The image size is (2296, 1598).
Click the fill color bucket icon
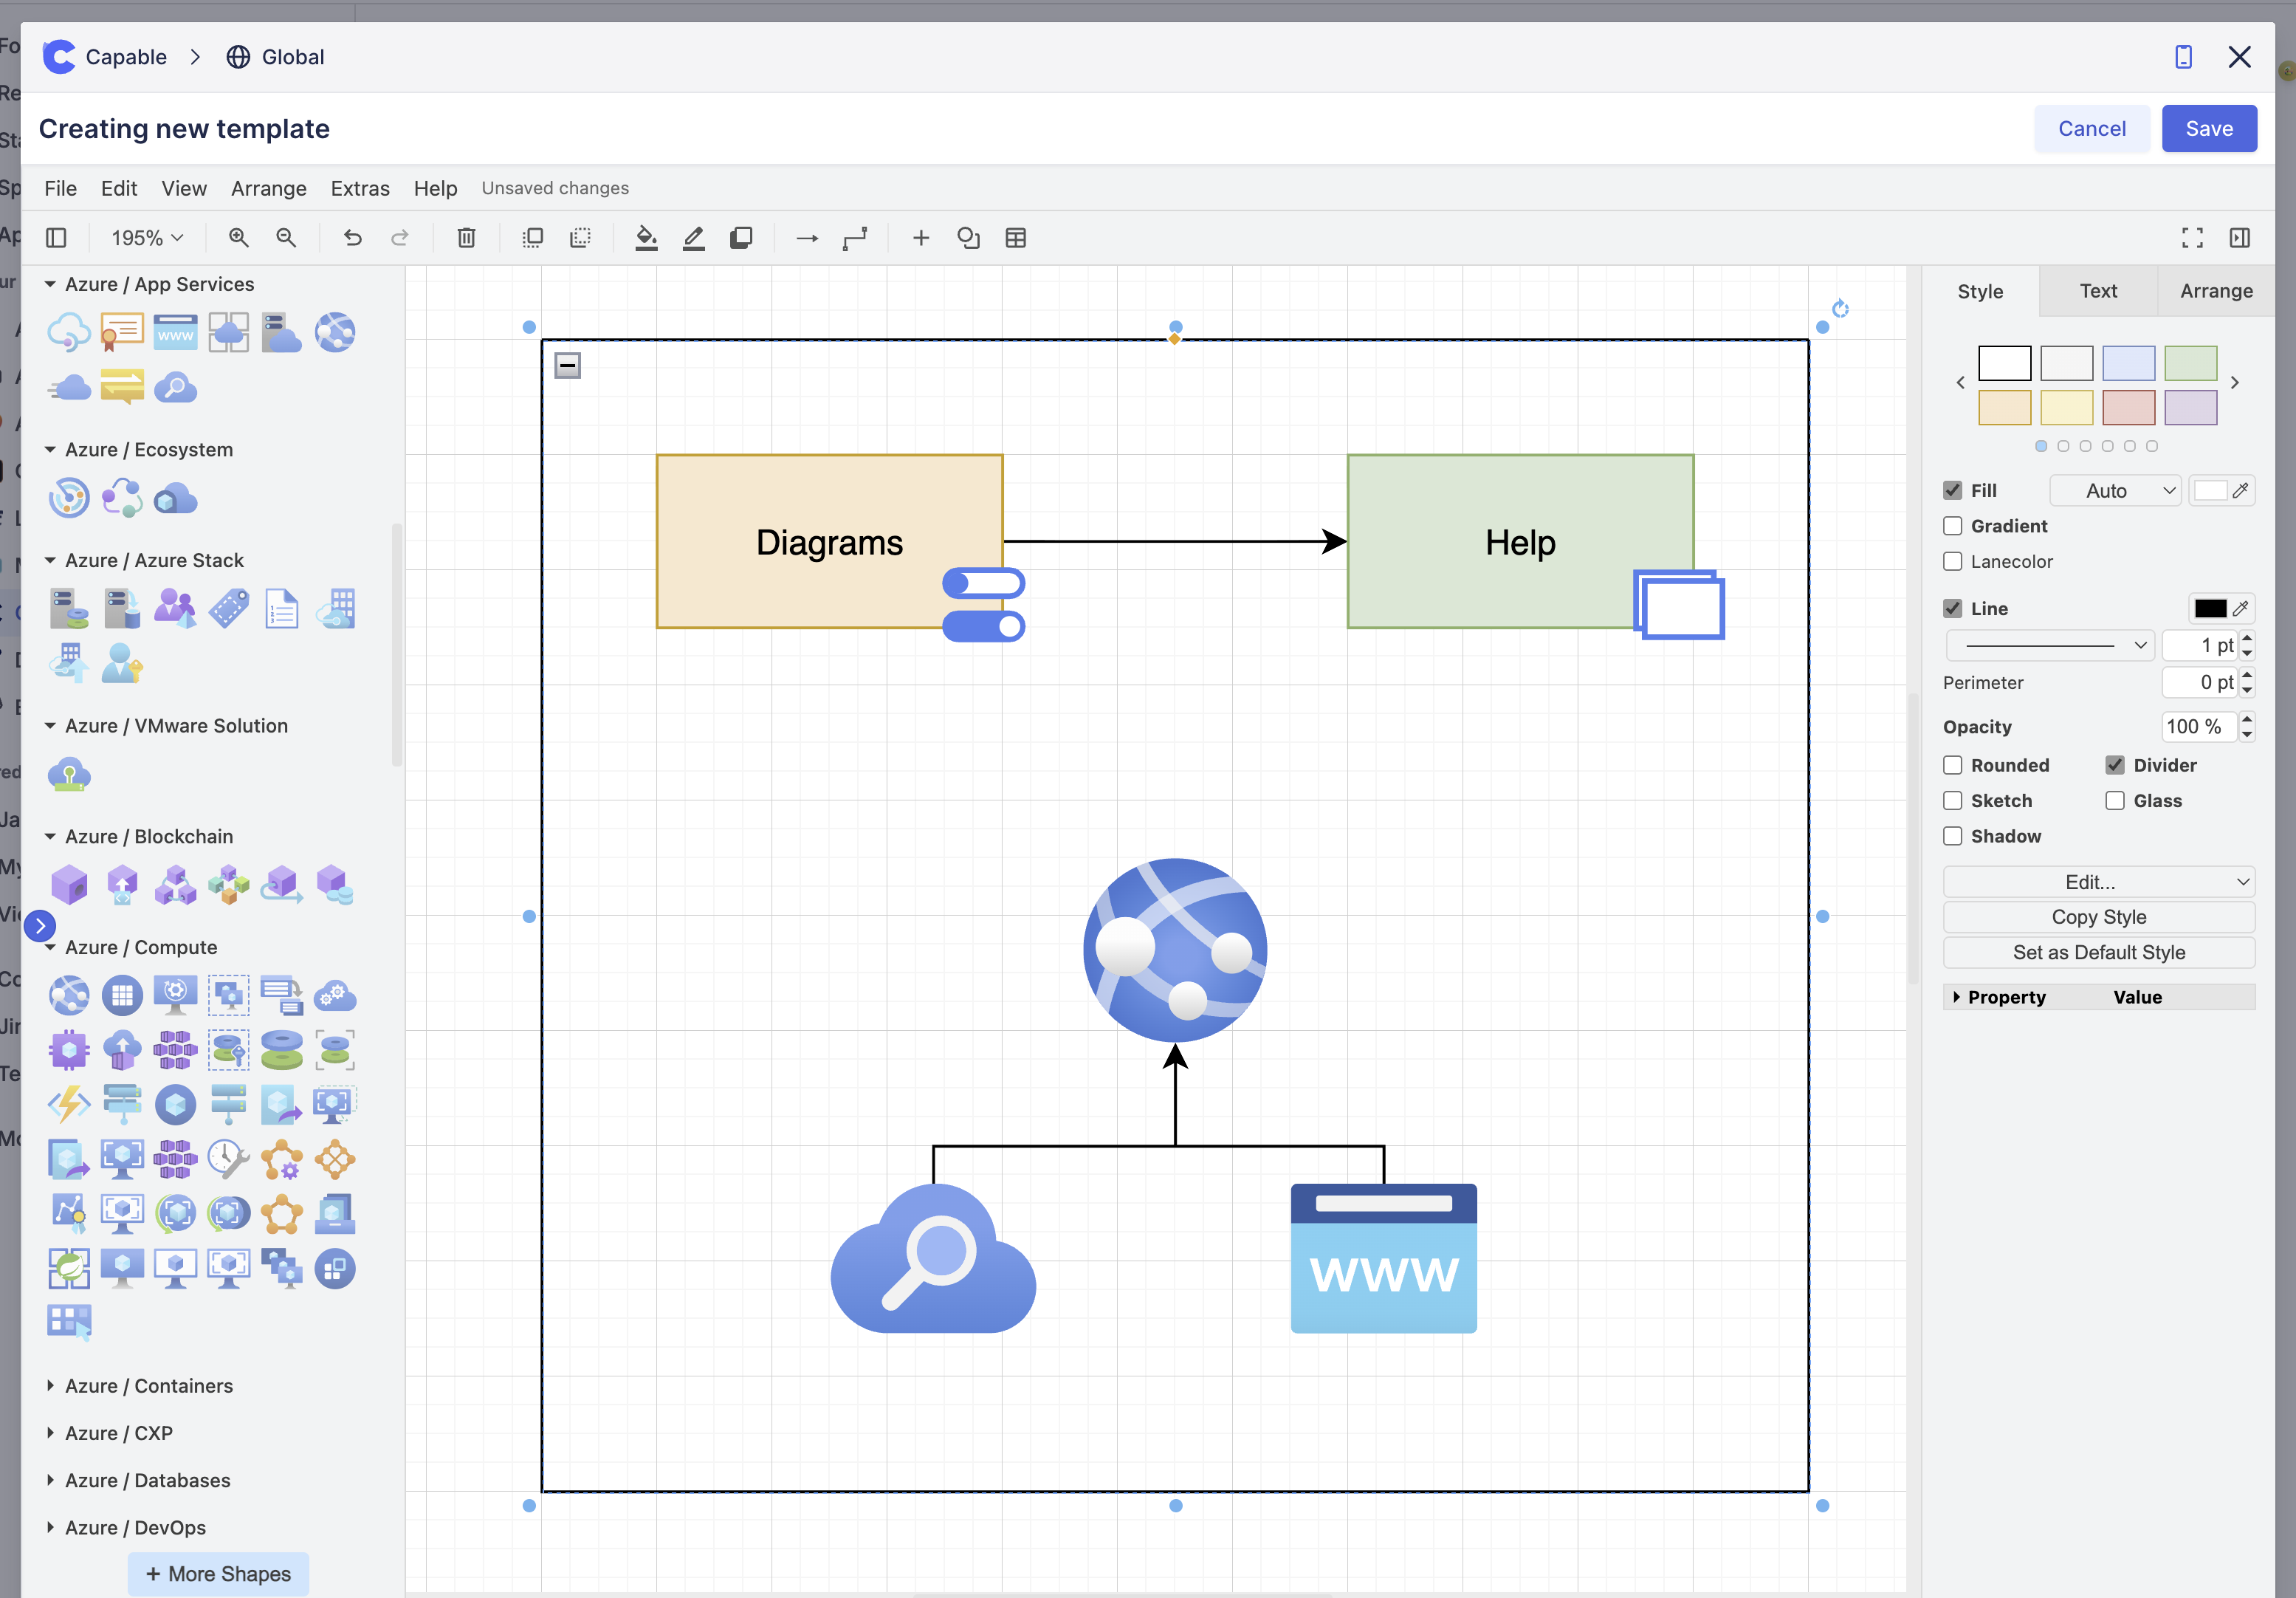pos(646,238)
